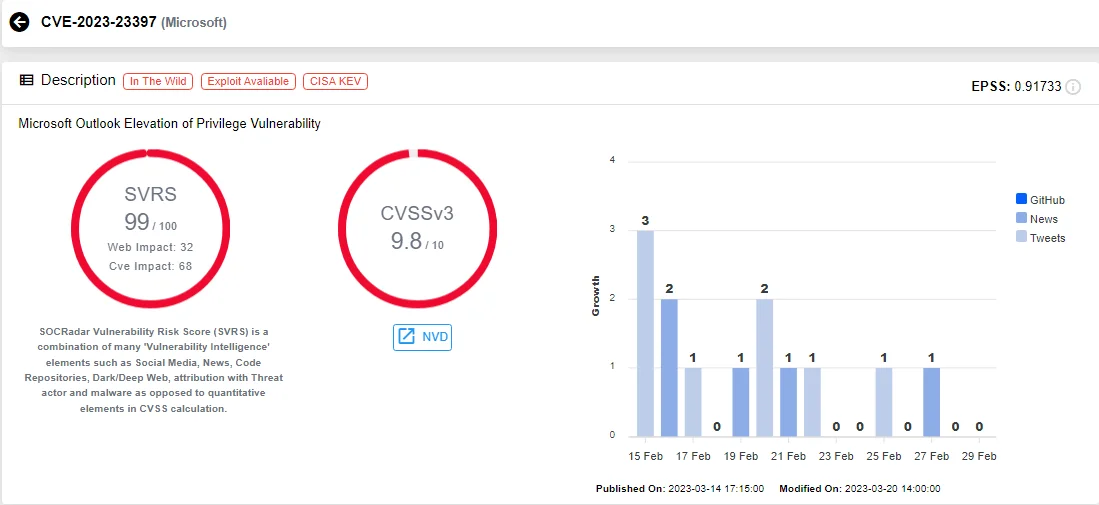The image size is (1099, 505).
Task: Click the CISA KEV tag
Action: 335,81
